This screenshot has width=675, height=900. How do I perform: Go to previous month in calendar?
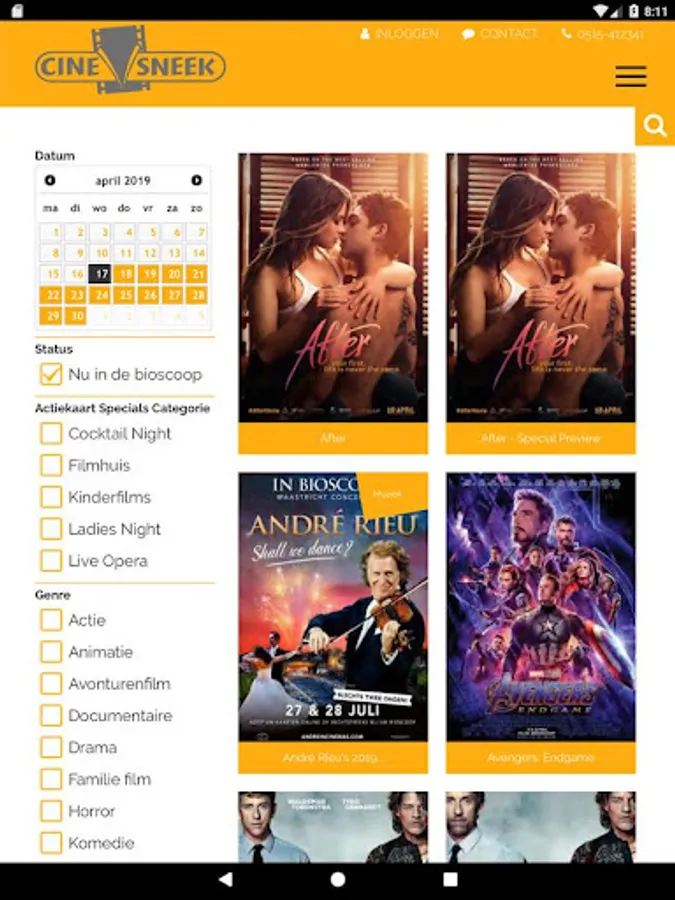click(x=50, y=180)
